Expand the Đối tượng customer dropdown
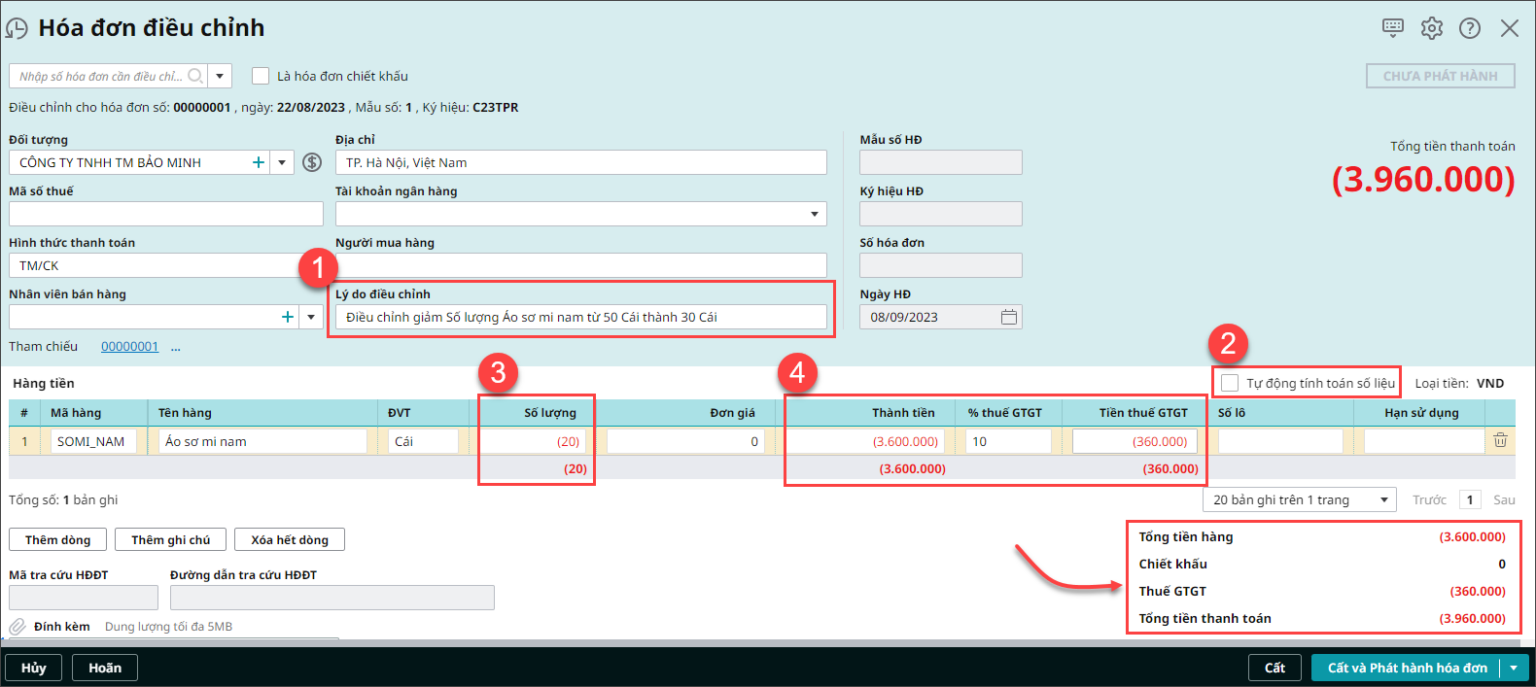Image resolution: width=1536 pixels, height=687 pixels. [282, 162]
